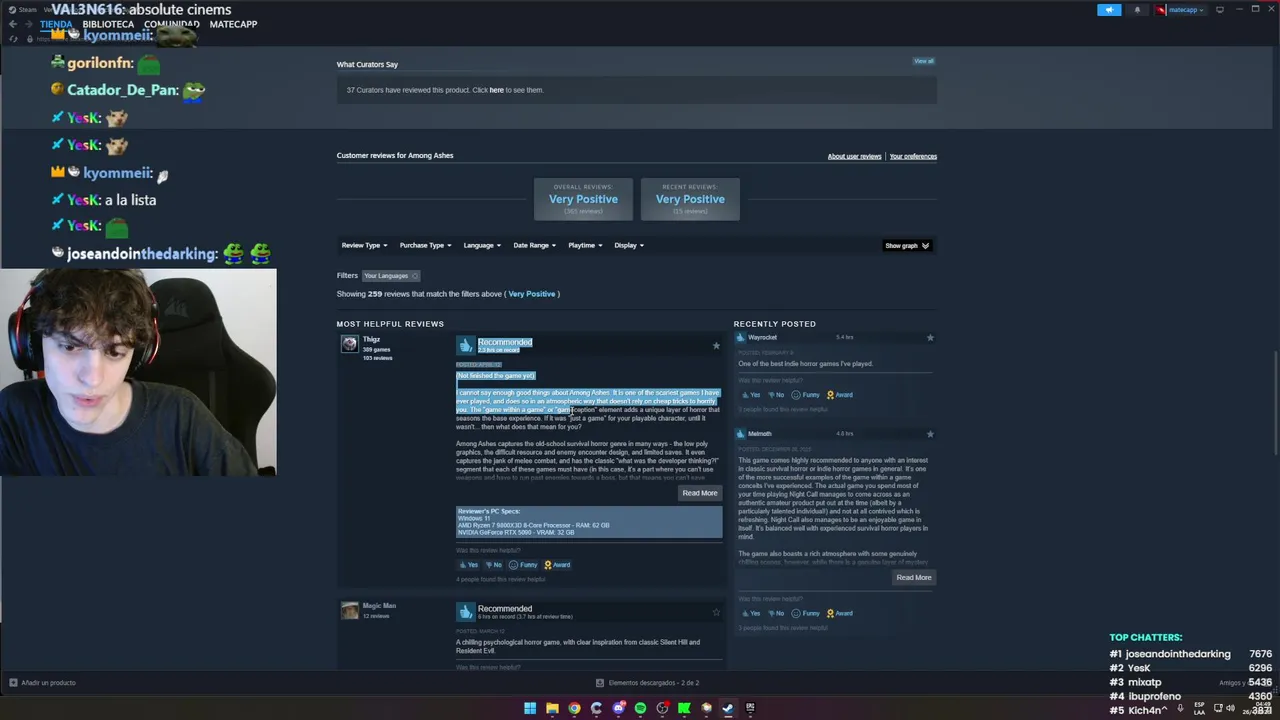Viewport: 1280px width, 720px height.
Task: Select Overall Reviews Very Positive box
Action: (x=583, y=199)
